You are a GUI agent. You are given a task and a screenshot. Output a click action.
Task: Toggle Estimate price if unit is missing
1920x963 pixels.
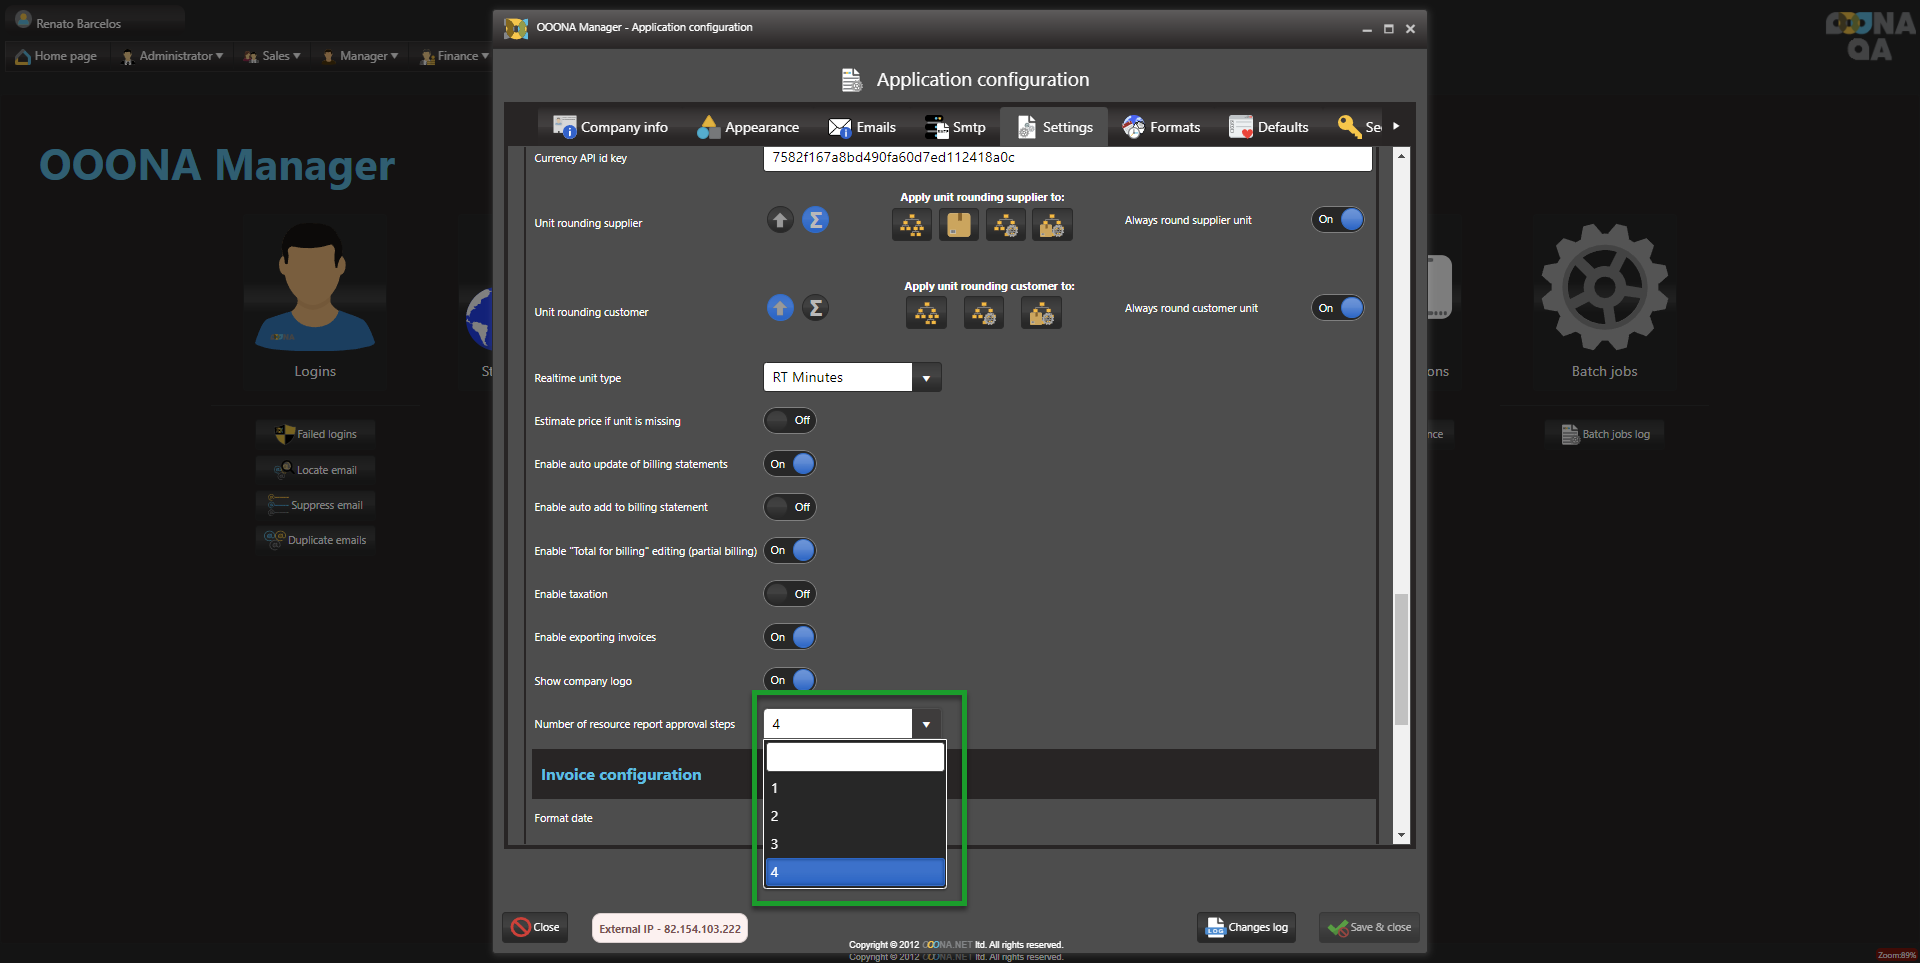tap(790, 421)
